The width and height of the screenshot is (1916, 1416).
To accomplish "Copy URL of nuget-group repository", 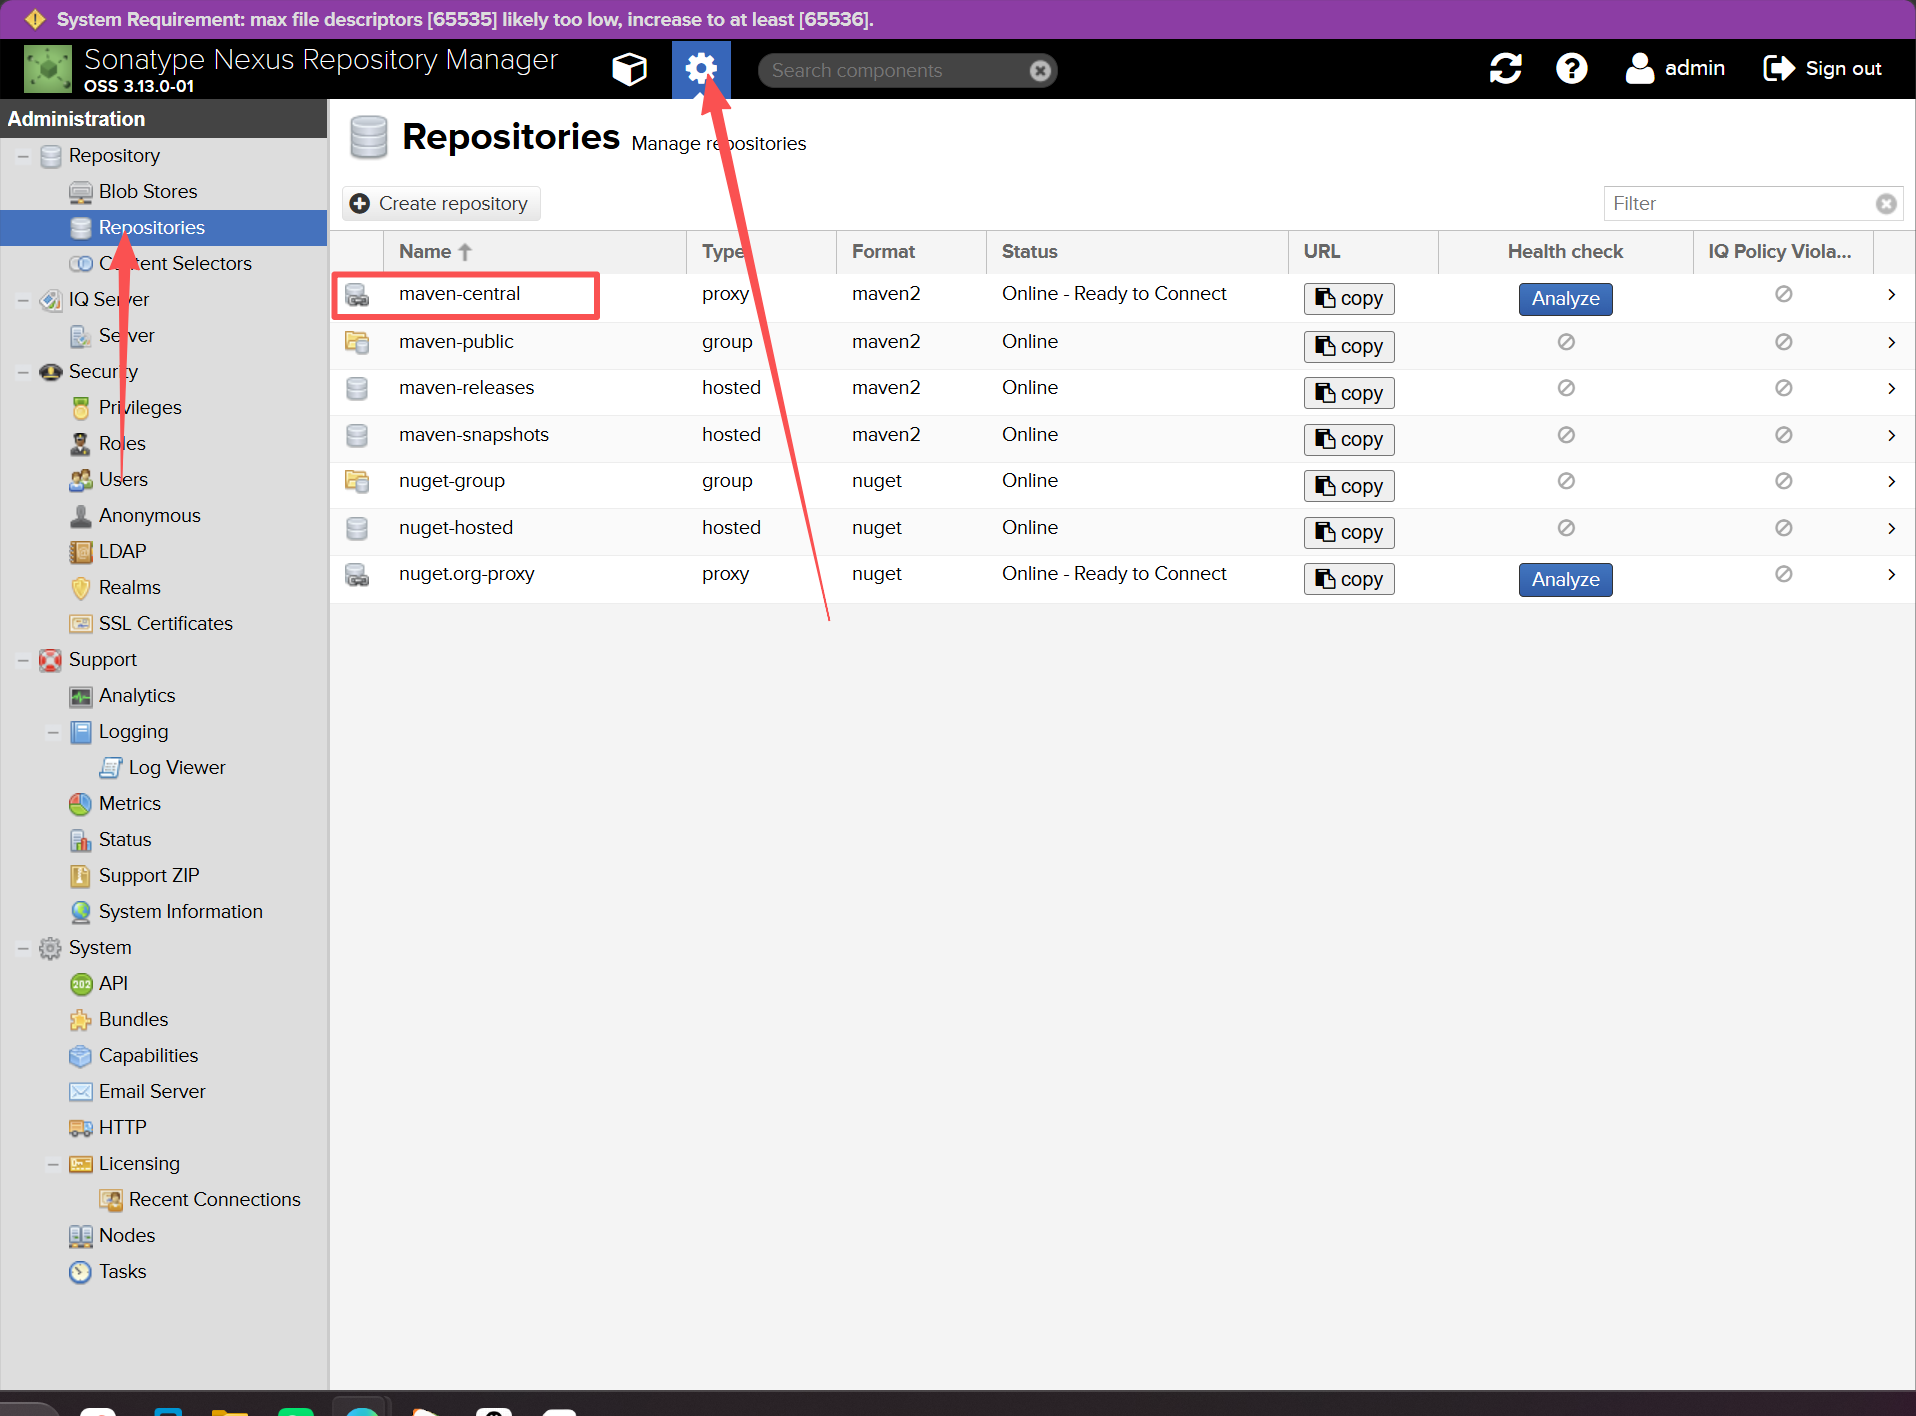I will [1349, 486].
